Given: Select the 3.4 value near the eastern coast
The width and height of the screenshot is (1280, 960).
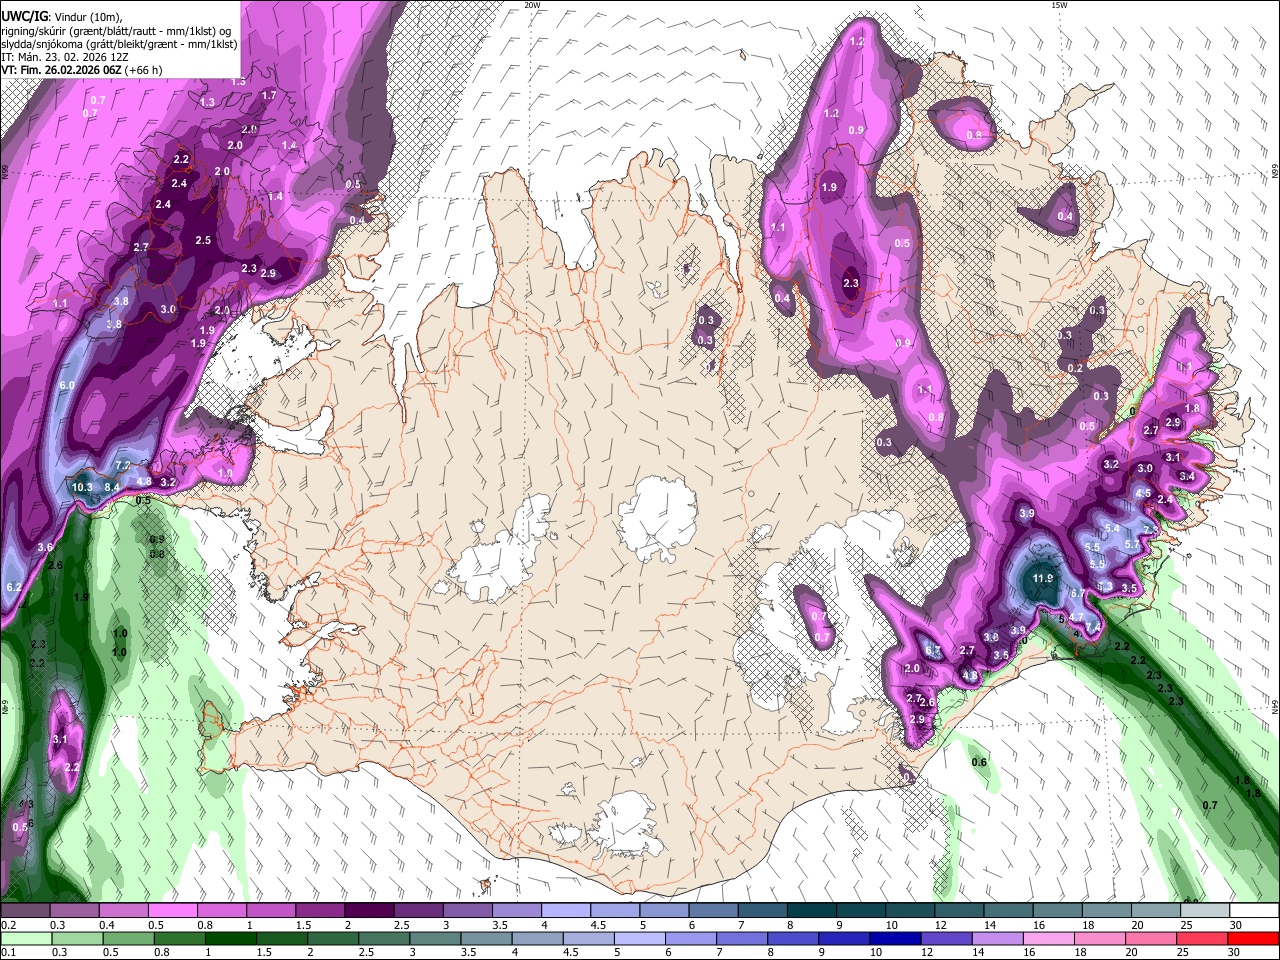Looking at the screenshot, I should (1187, 477).
